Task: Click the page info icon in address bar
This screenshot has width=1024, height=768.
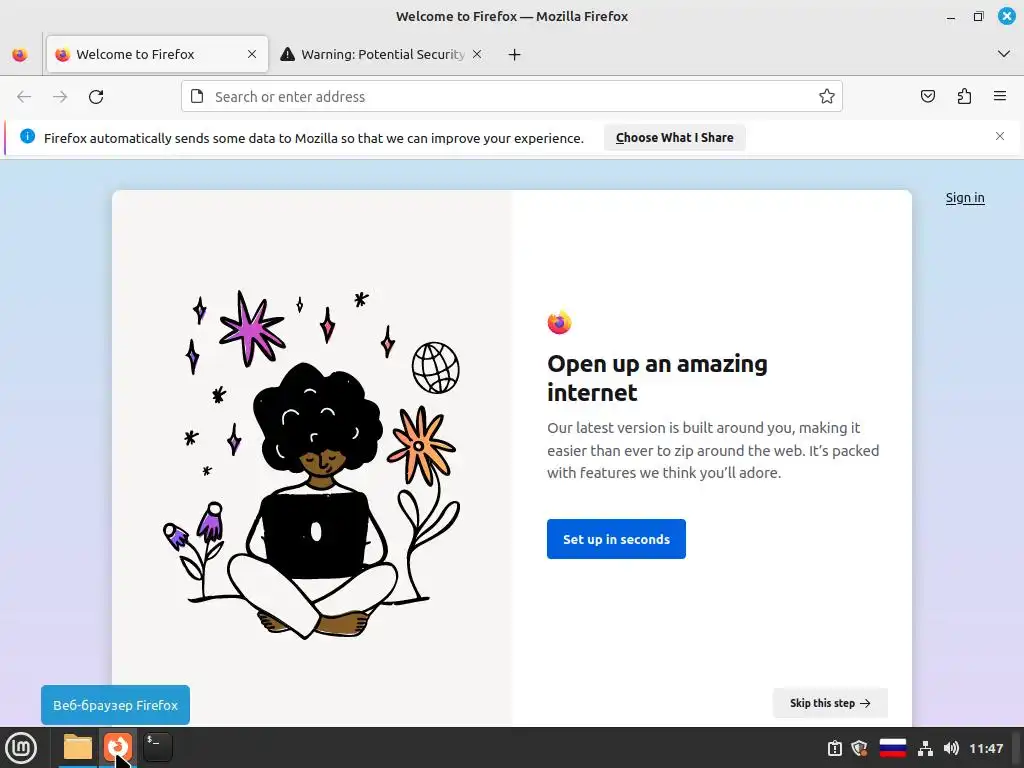Action: tap(197, 97)
